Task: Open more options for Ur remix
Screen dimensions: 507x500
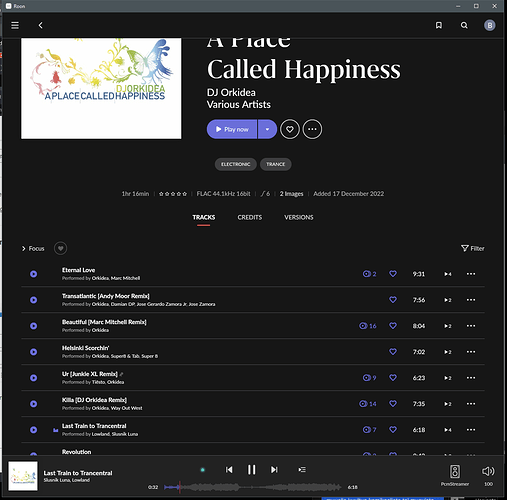Action: (471, 378)
